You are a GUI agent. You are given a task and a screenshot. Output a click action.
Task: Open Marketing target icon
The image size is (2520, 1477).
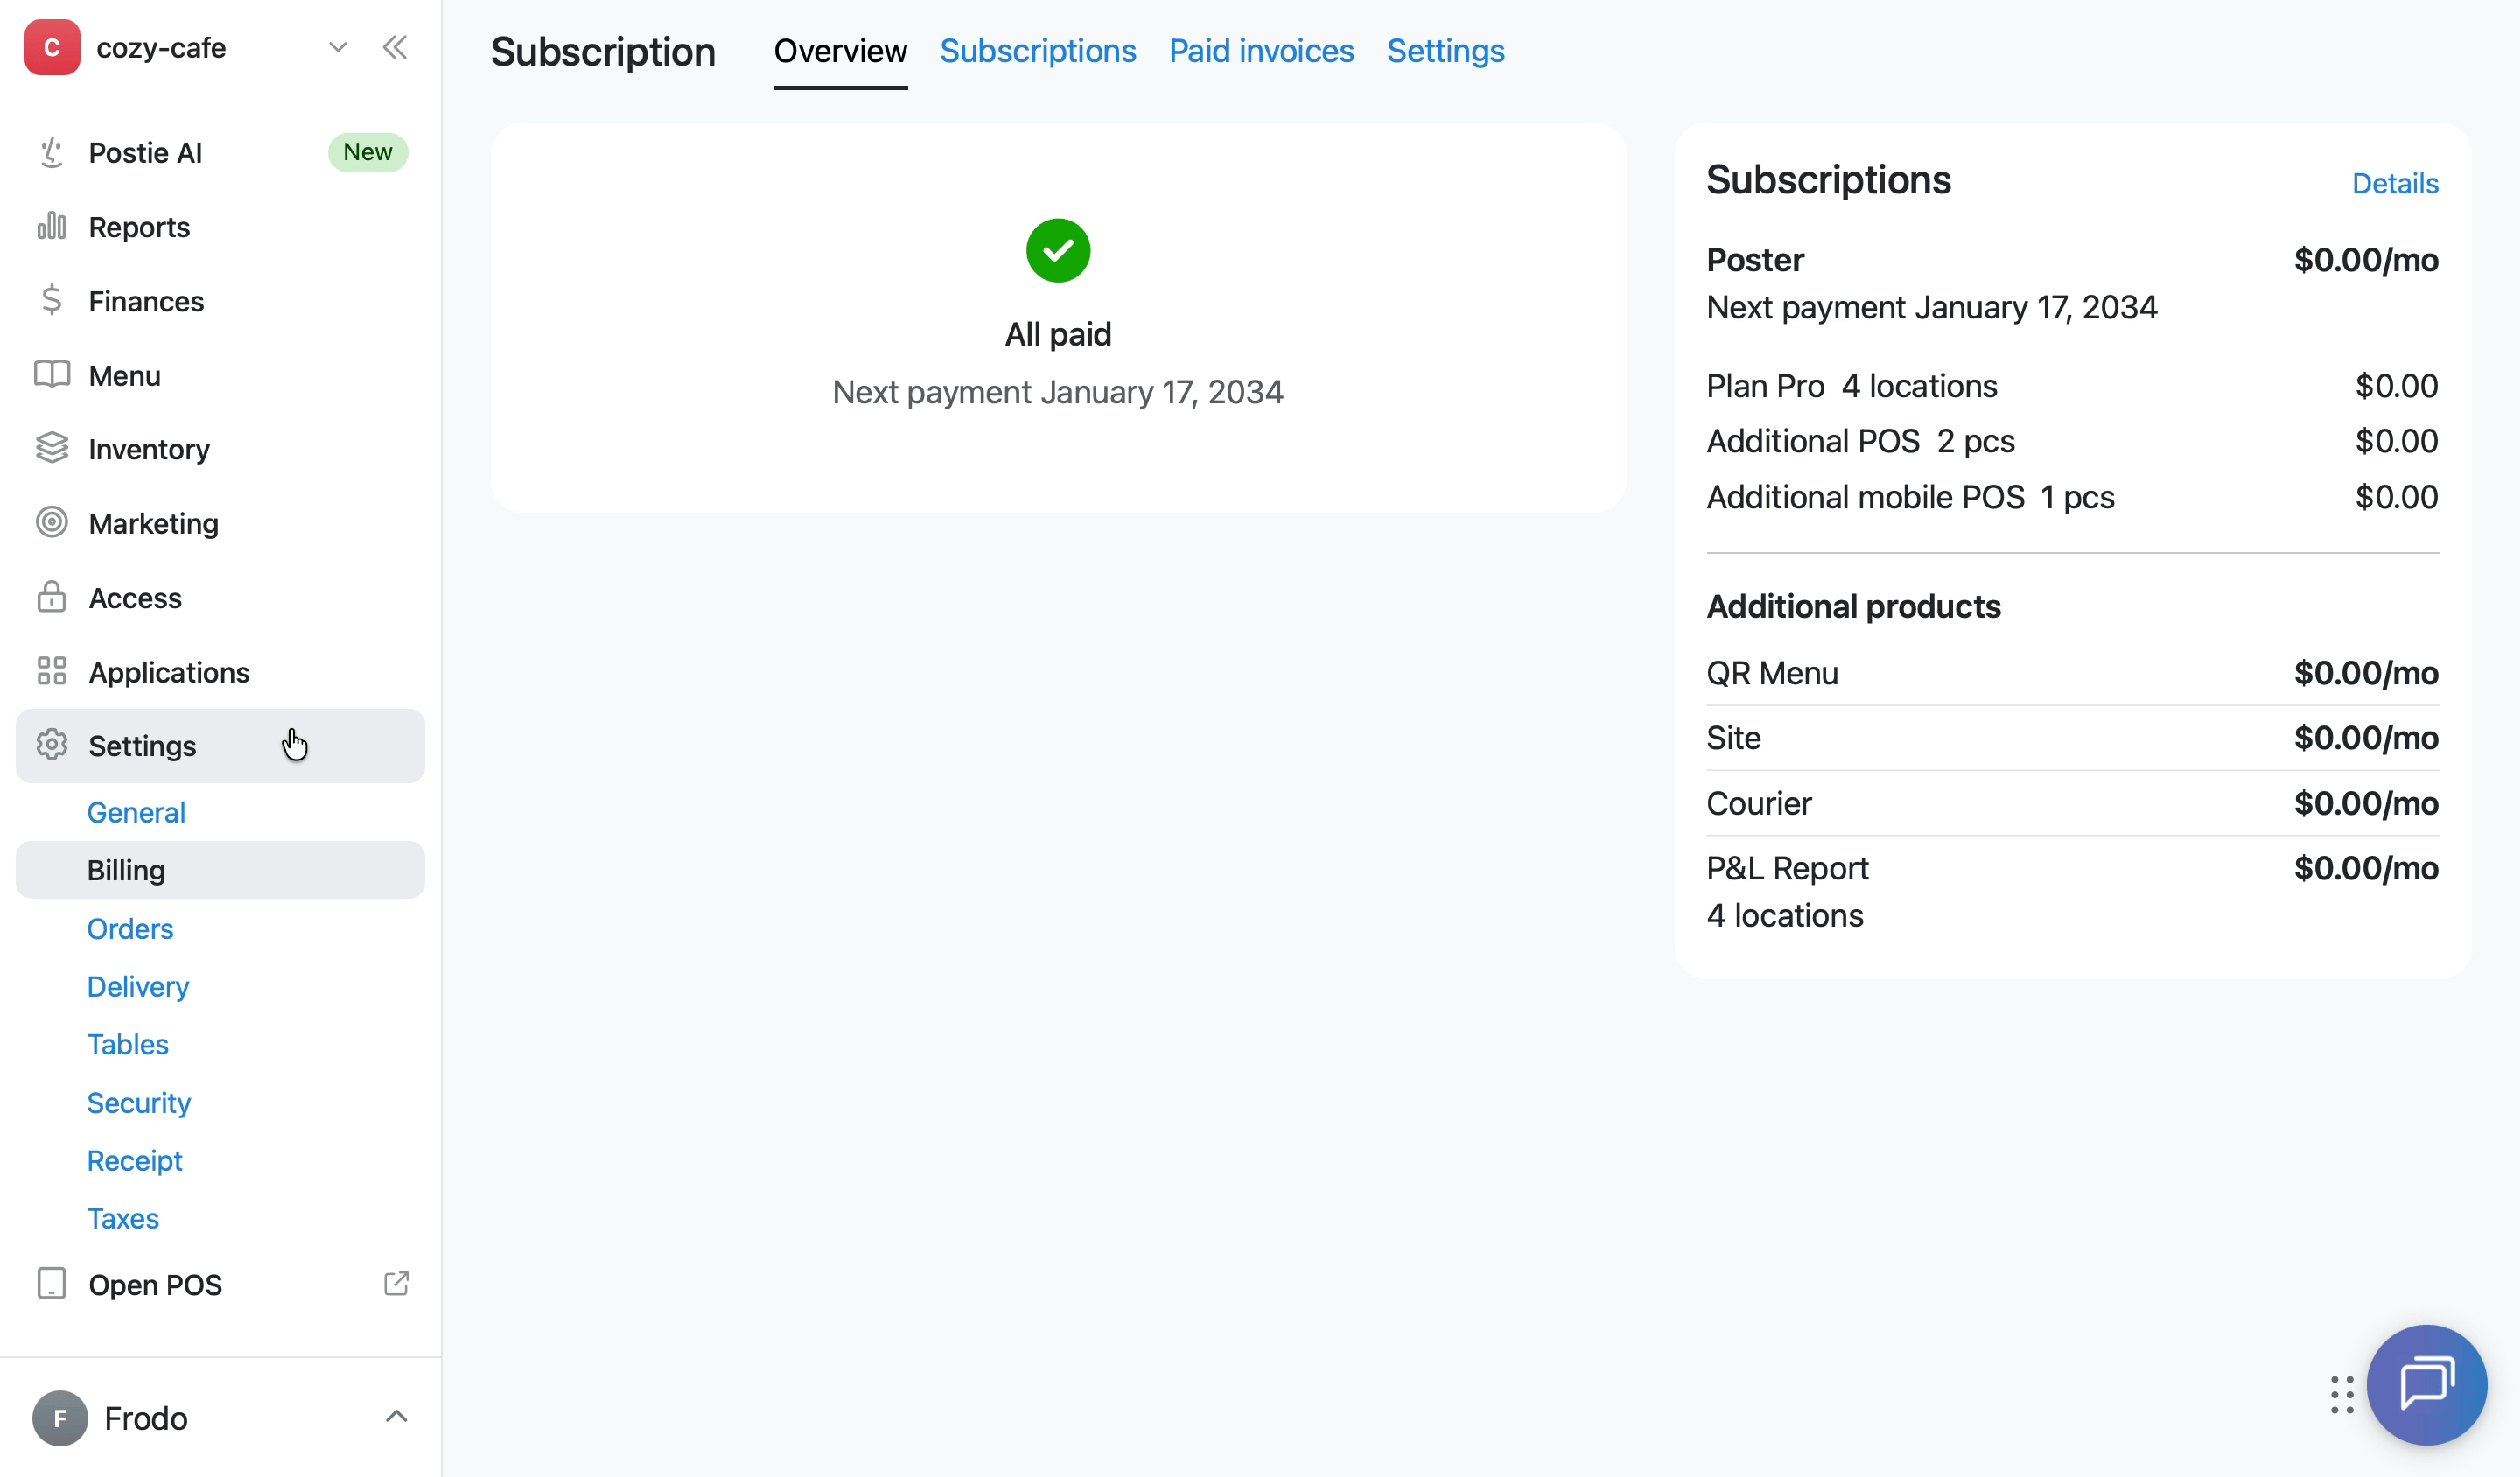point(52,522)
